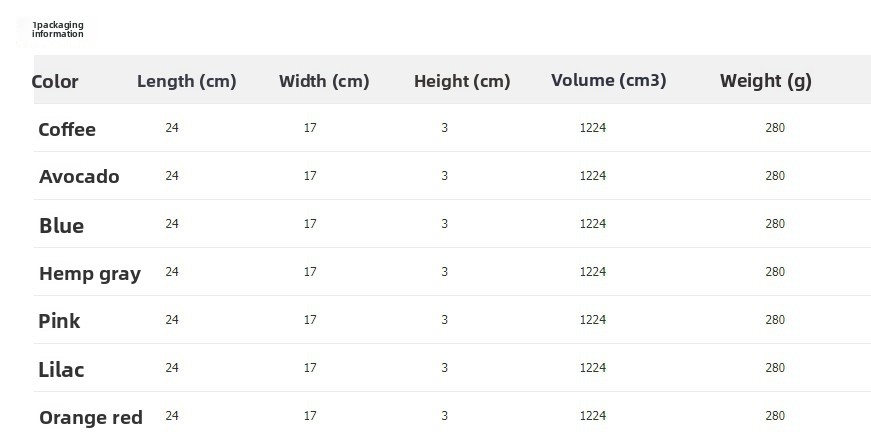Screen dimensions: 871x436
Task: Click the Color column header
Action: 55,82
